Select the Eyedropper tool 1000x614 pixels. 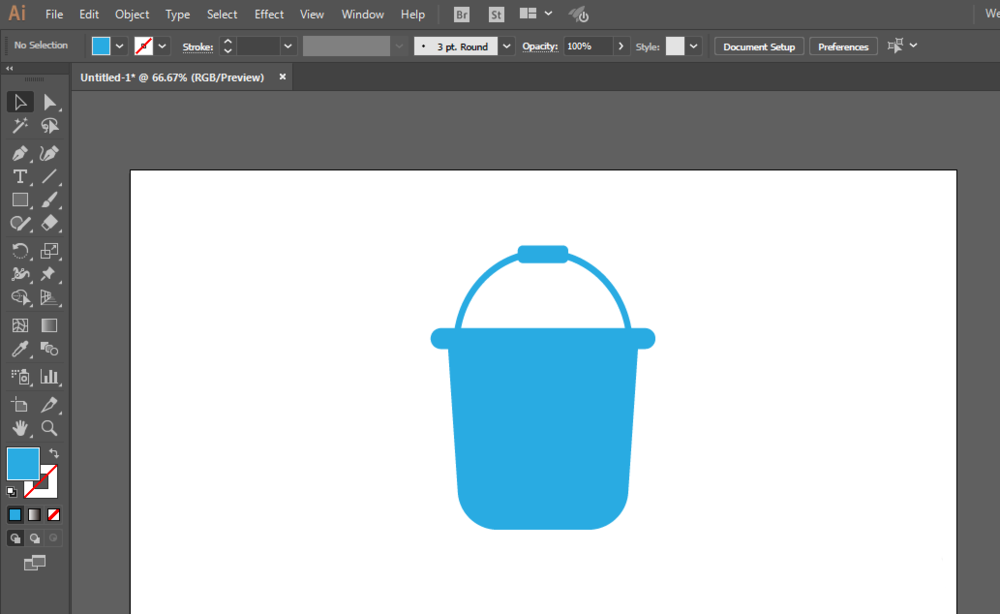click(20, 349)
